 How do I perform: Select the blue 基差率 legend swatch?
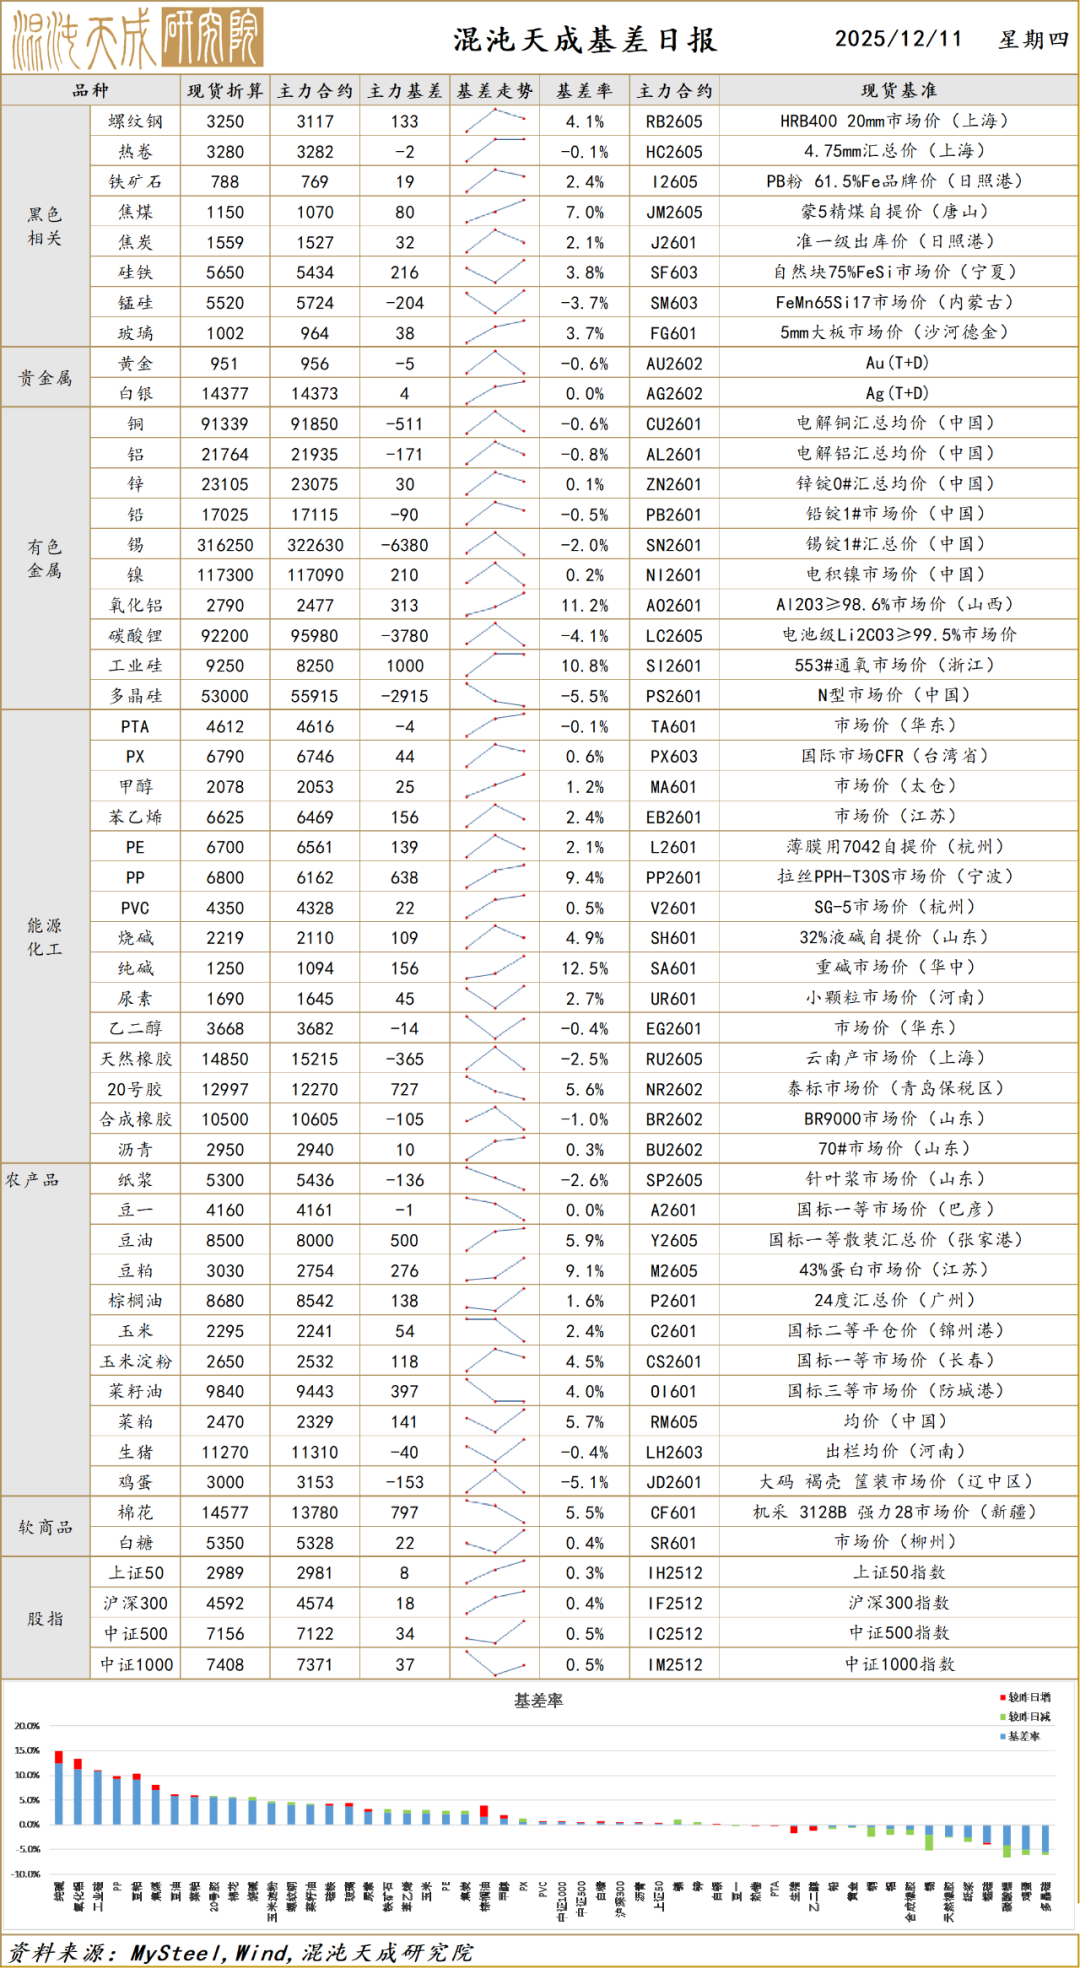click(1002, 1736)
